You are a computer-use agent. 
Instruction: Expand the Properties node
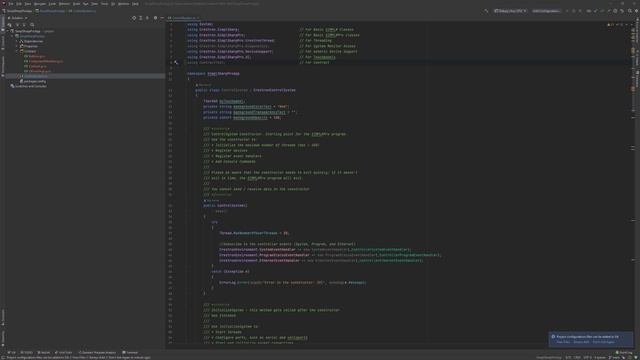point(17,46)
